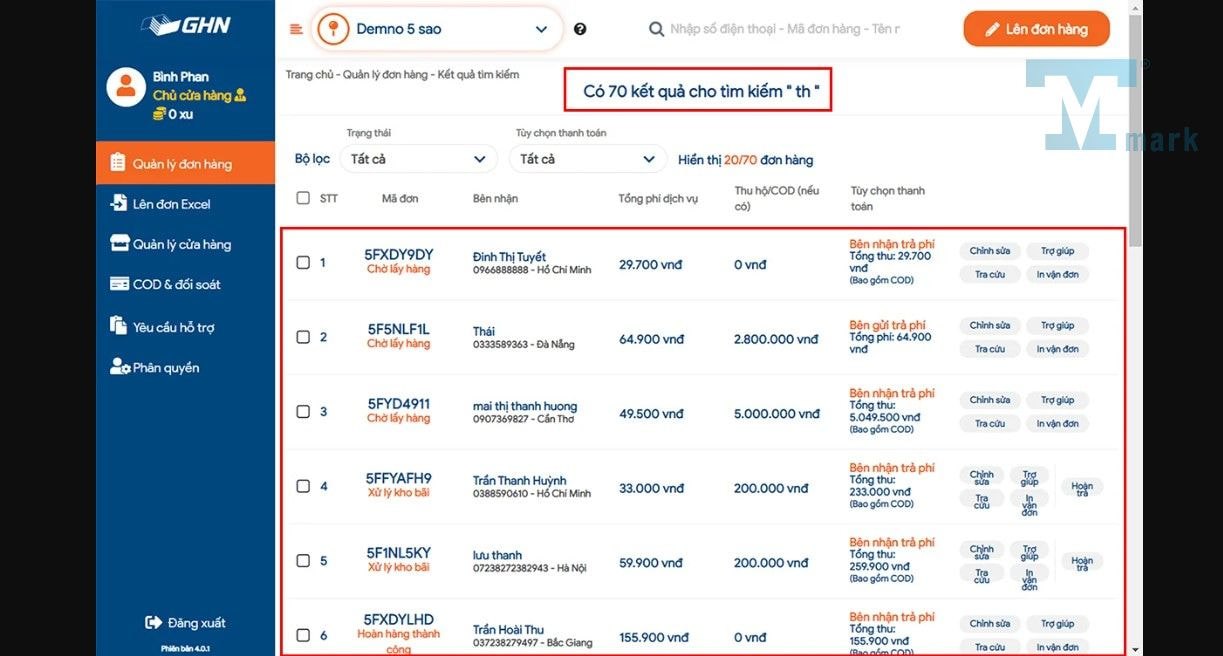The width and height of the screenshot is (1223, 656).
Task: Expand the Trạng thái filter dropdown
Action: [418, 159]
